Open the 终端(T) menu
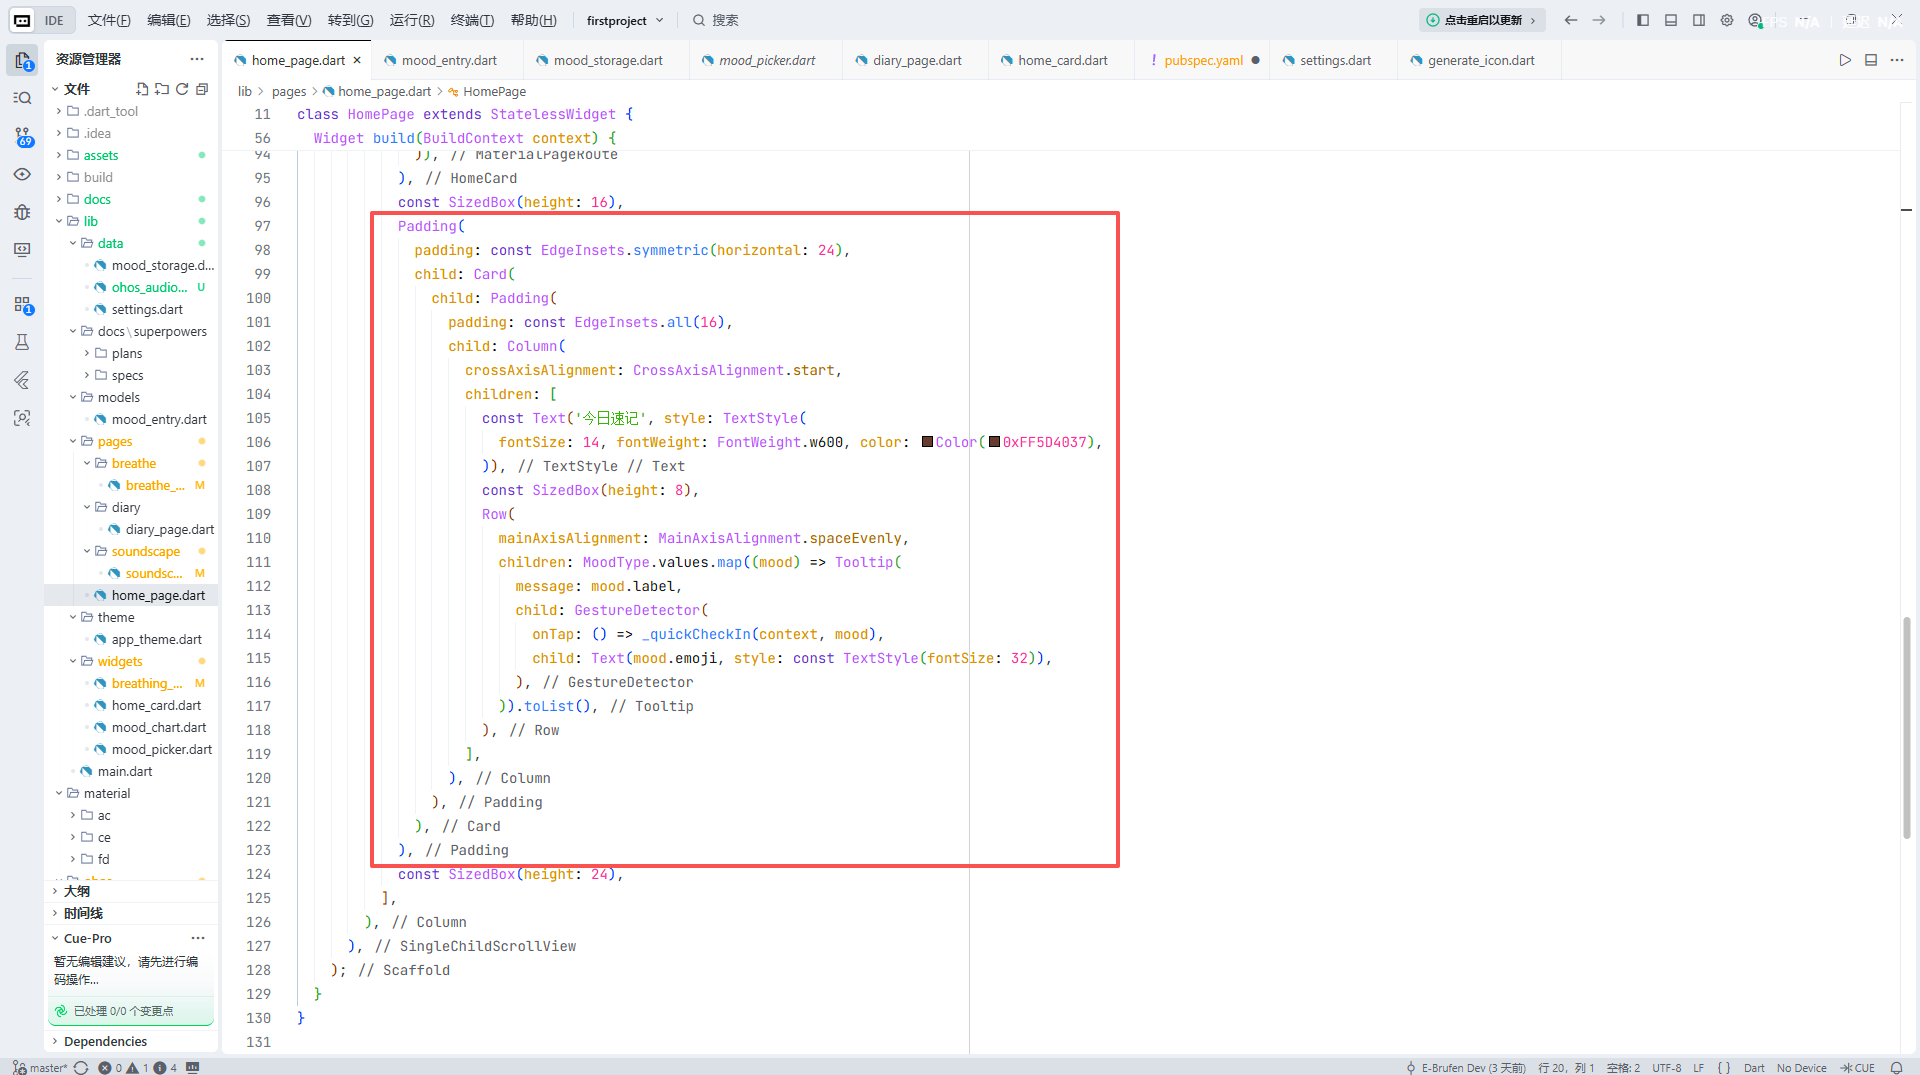Image resolution: width=1920 pixels, height=1075 pixels. pyautogui.click(x=472, y=20)
